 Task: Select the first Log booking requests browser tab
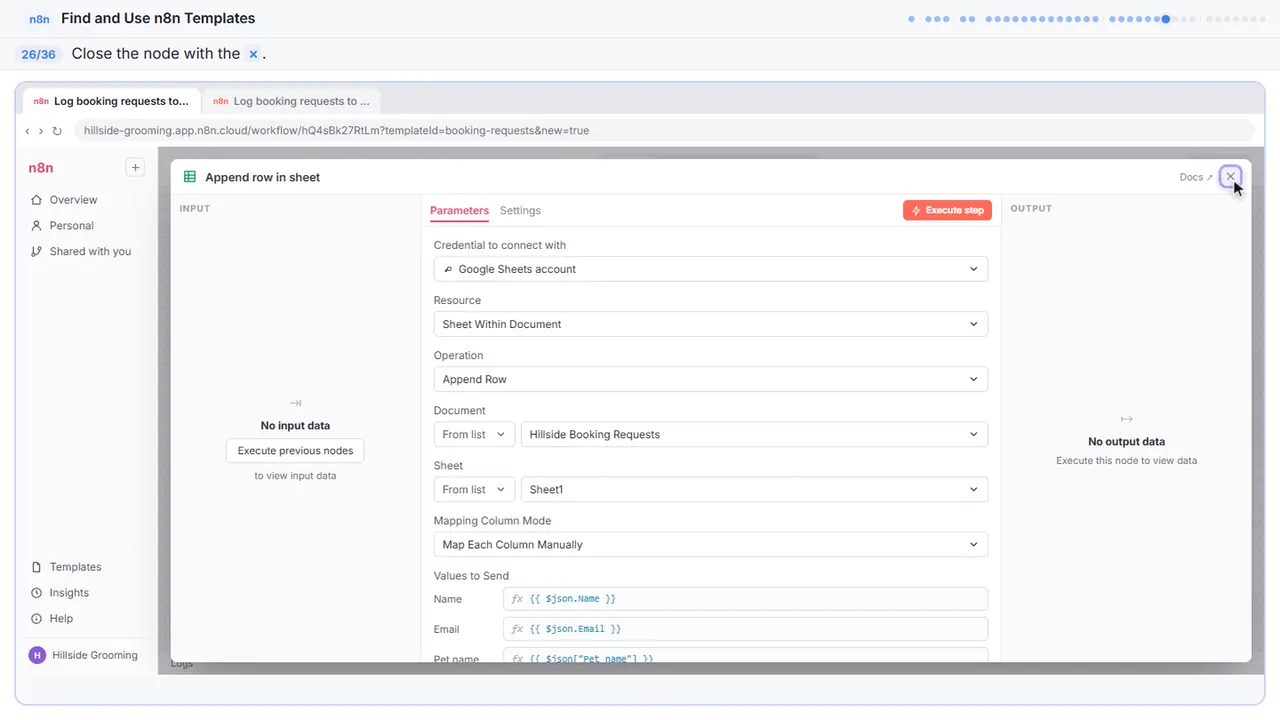point(111,101)
